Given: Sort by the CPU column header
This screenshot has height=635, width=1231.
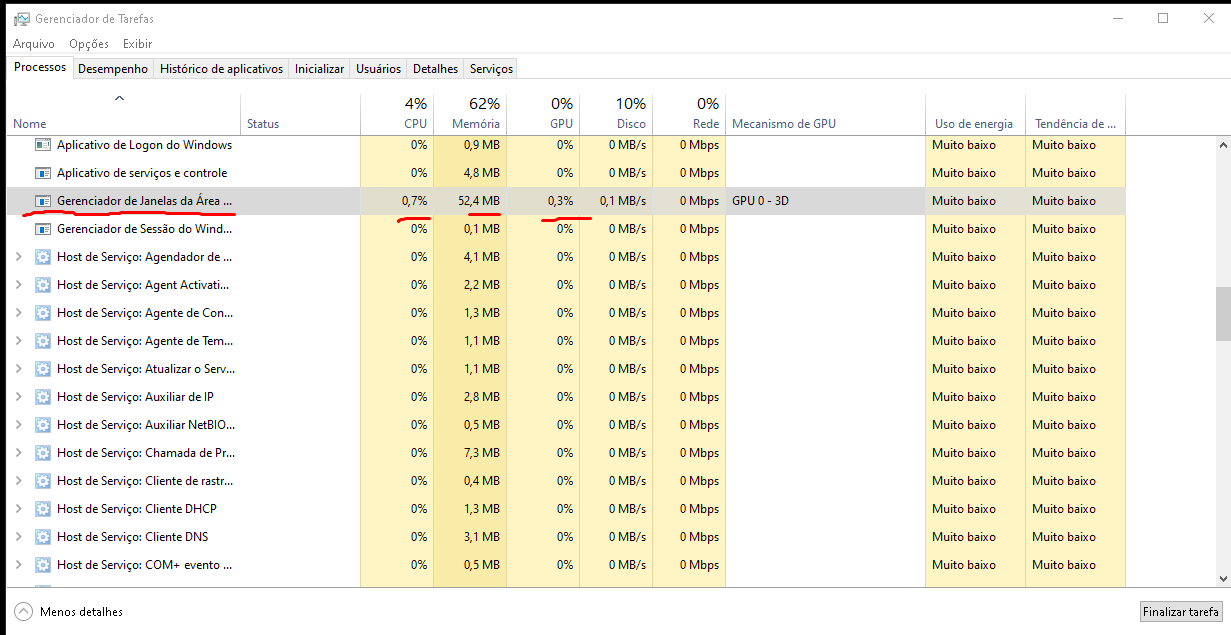Looking at the screenshot, I should pyautogui.click(x=396, y=114).
